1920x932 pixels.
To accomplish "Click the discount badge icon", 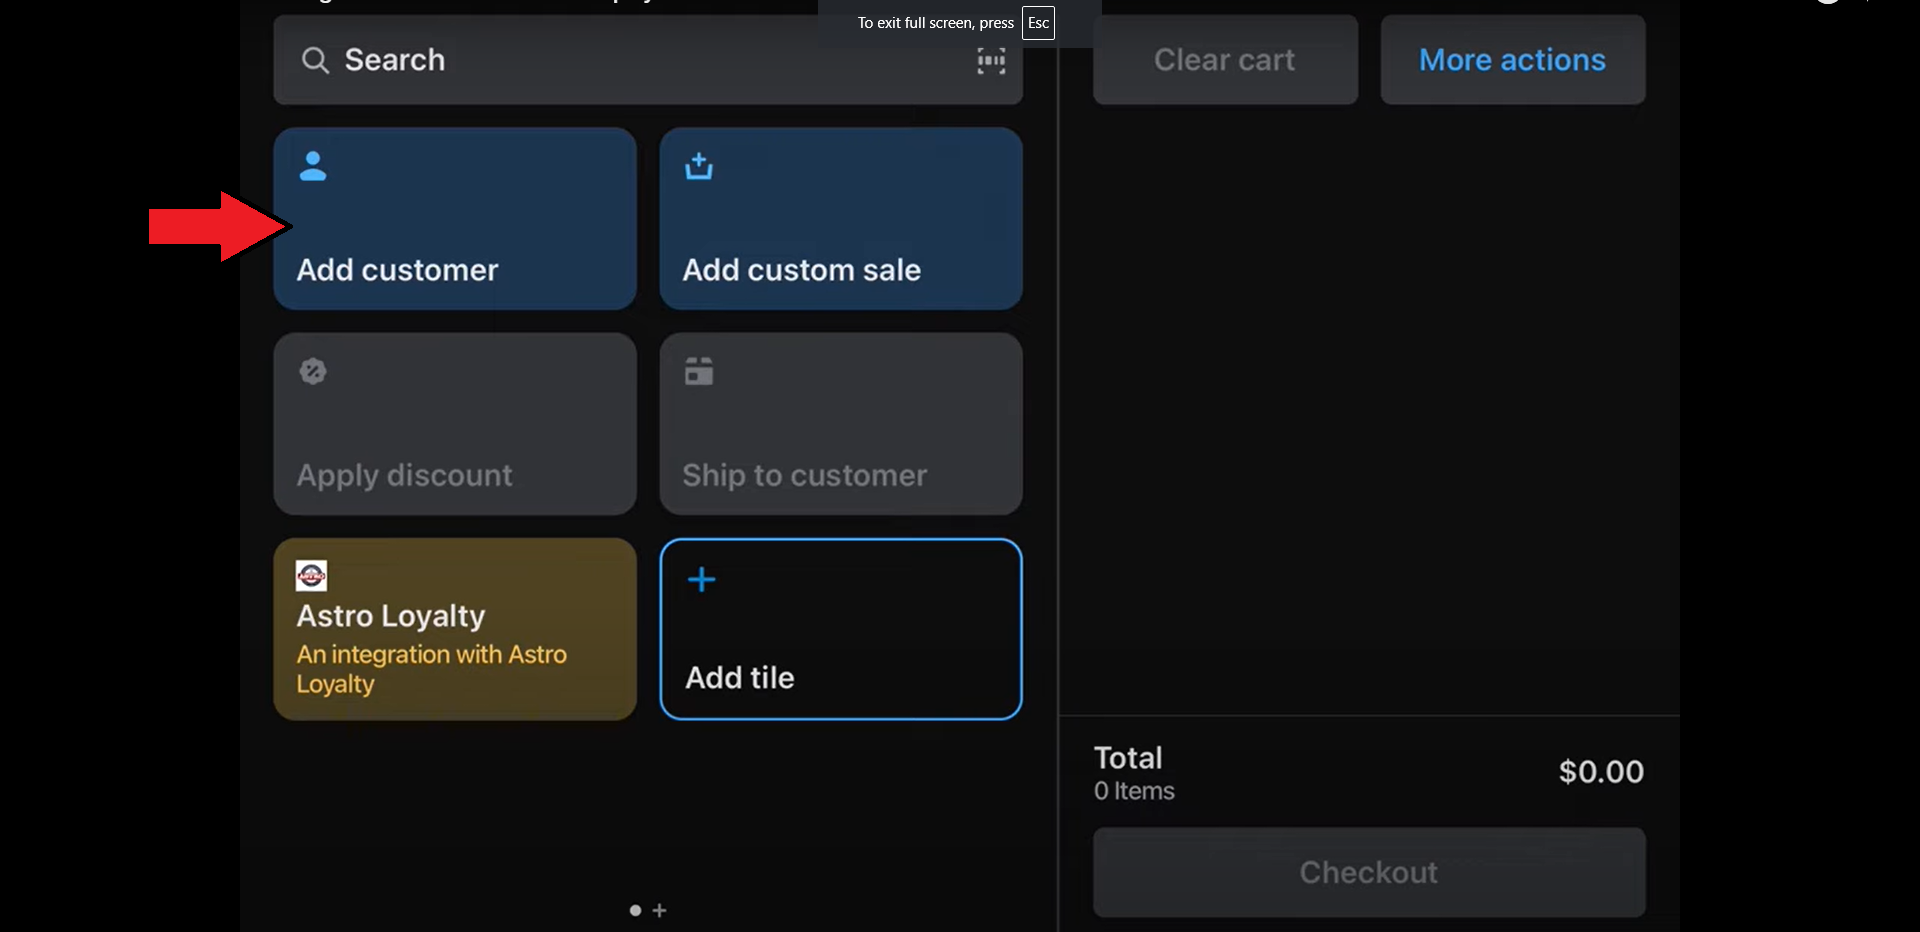I will tap(313, 371).
